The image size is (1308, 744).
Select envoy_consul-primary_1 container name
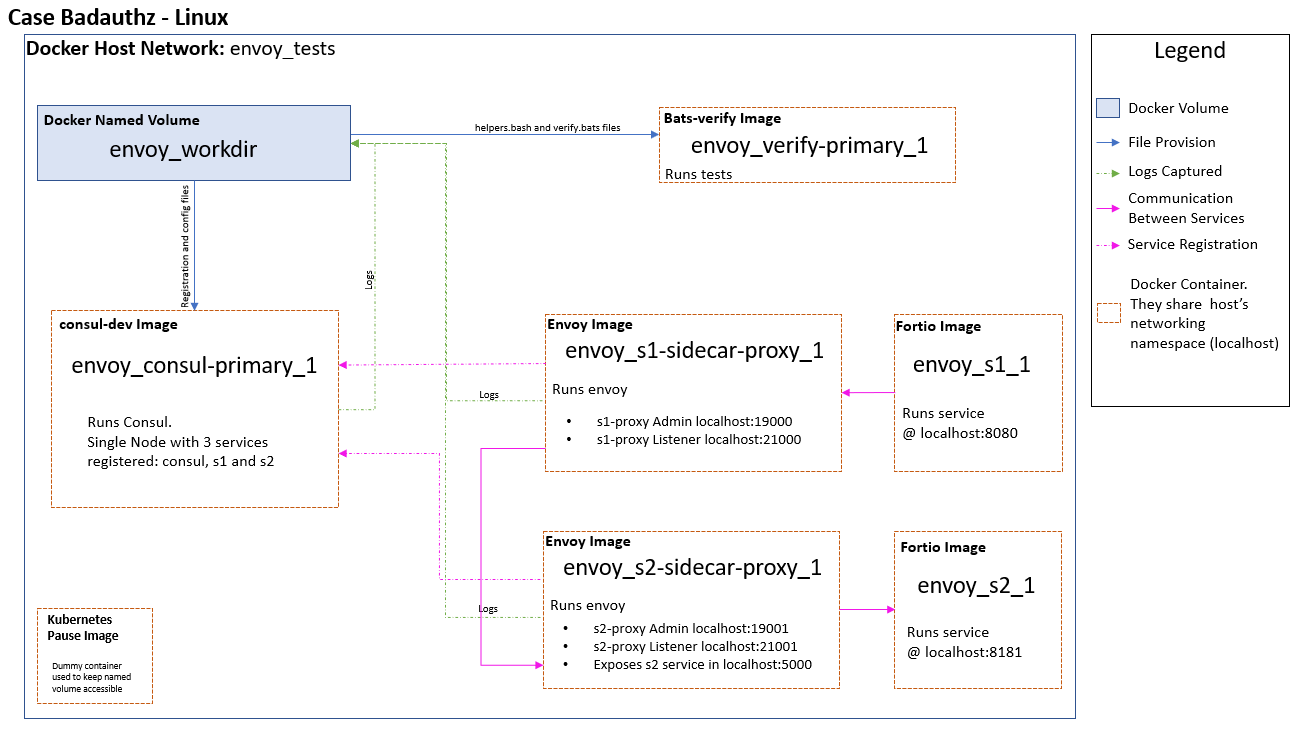[x=194, y=366]
